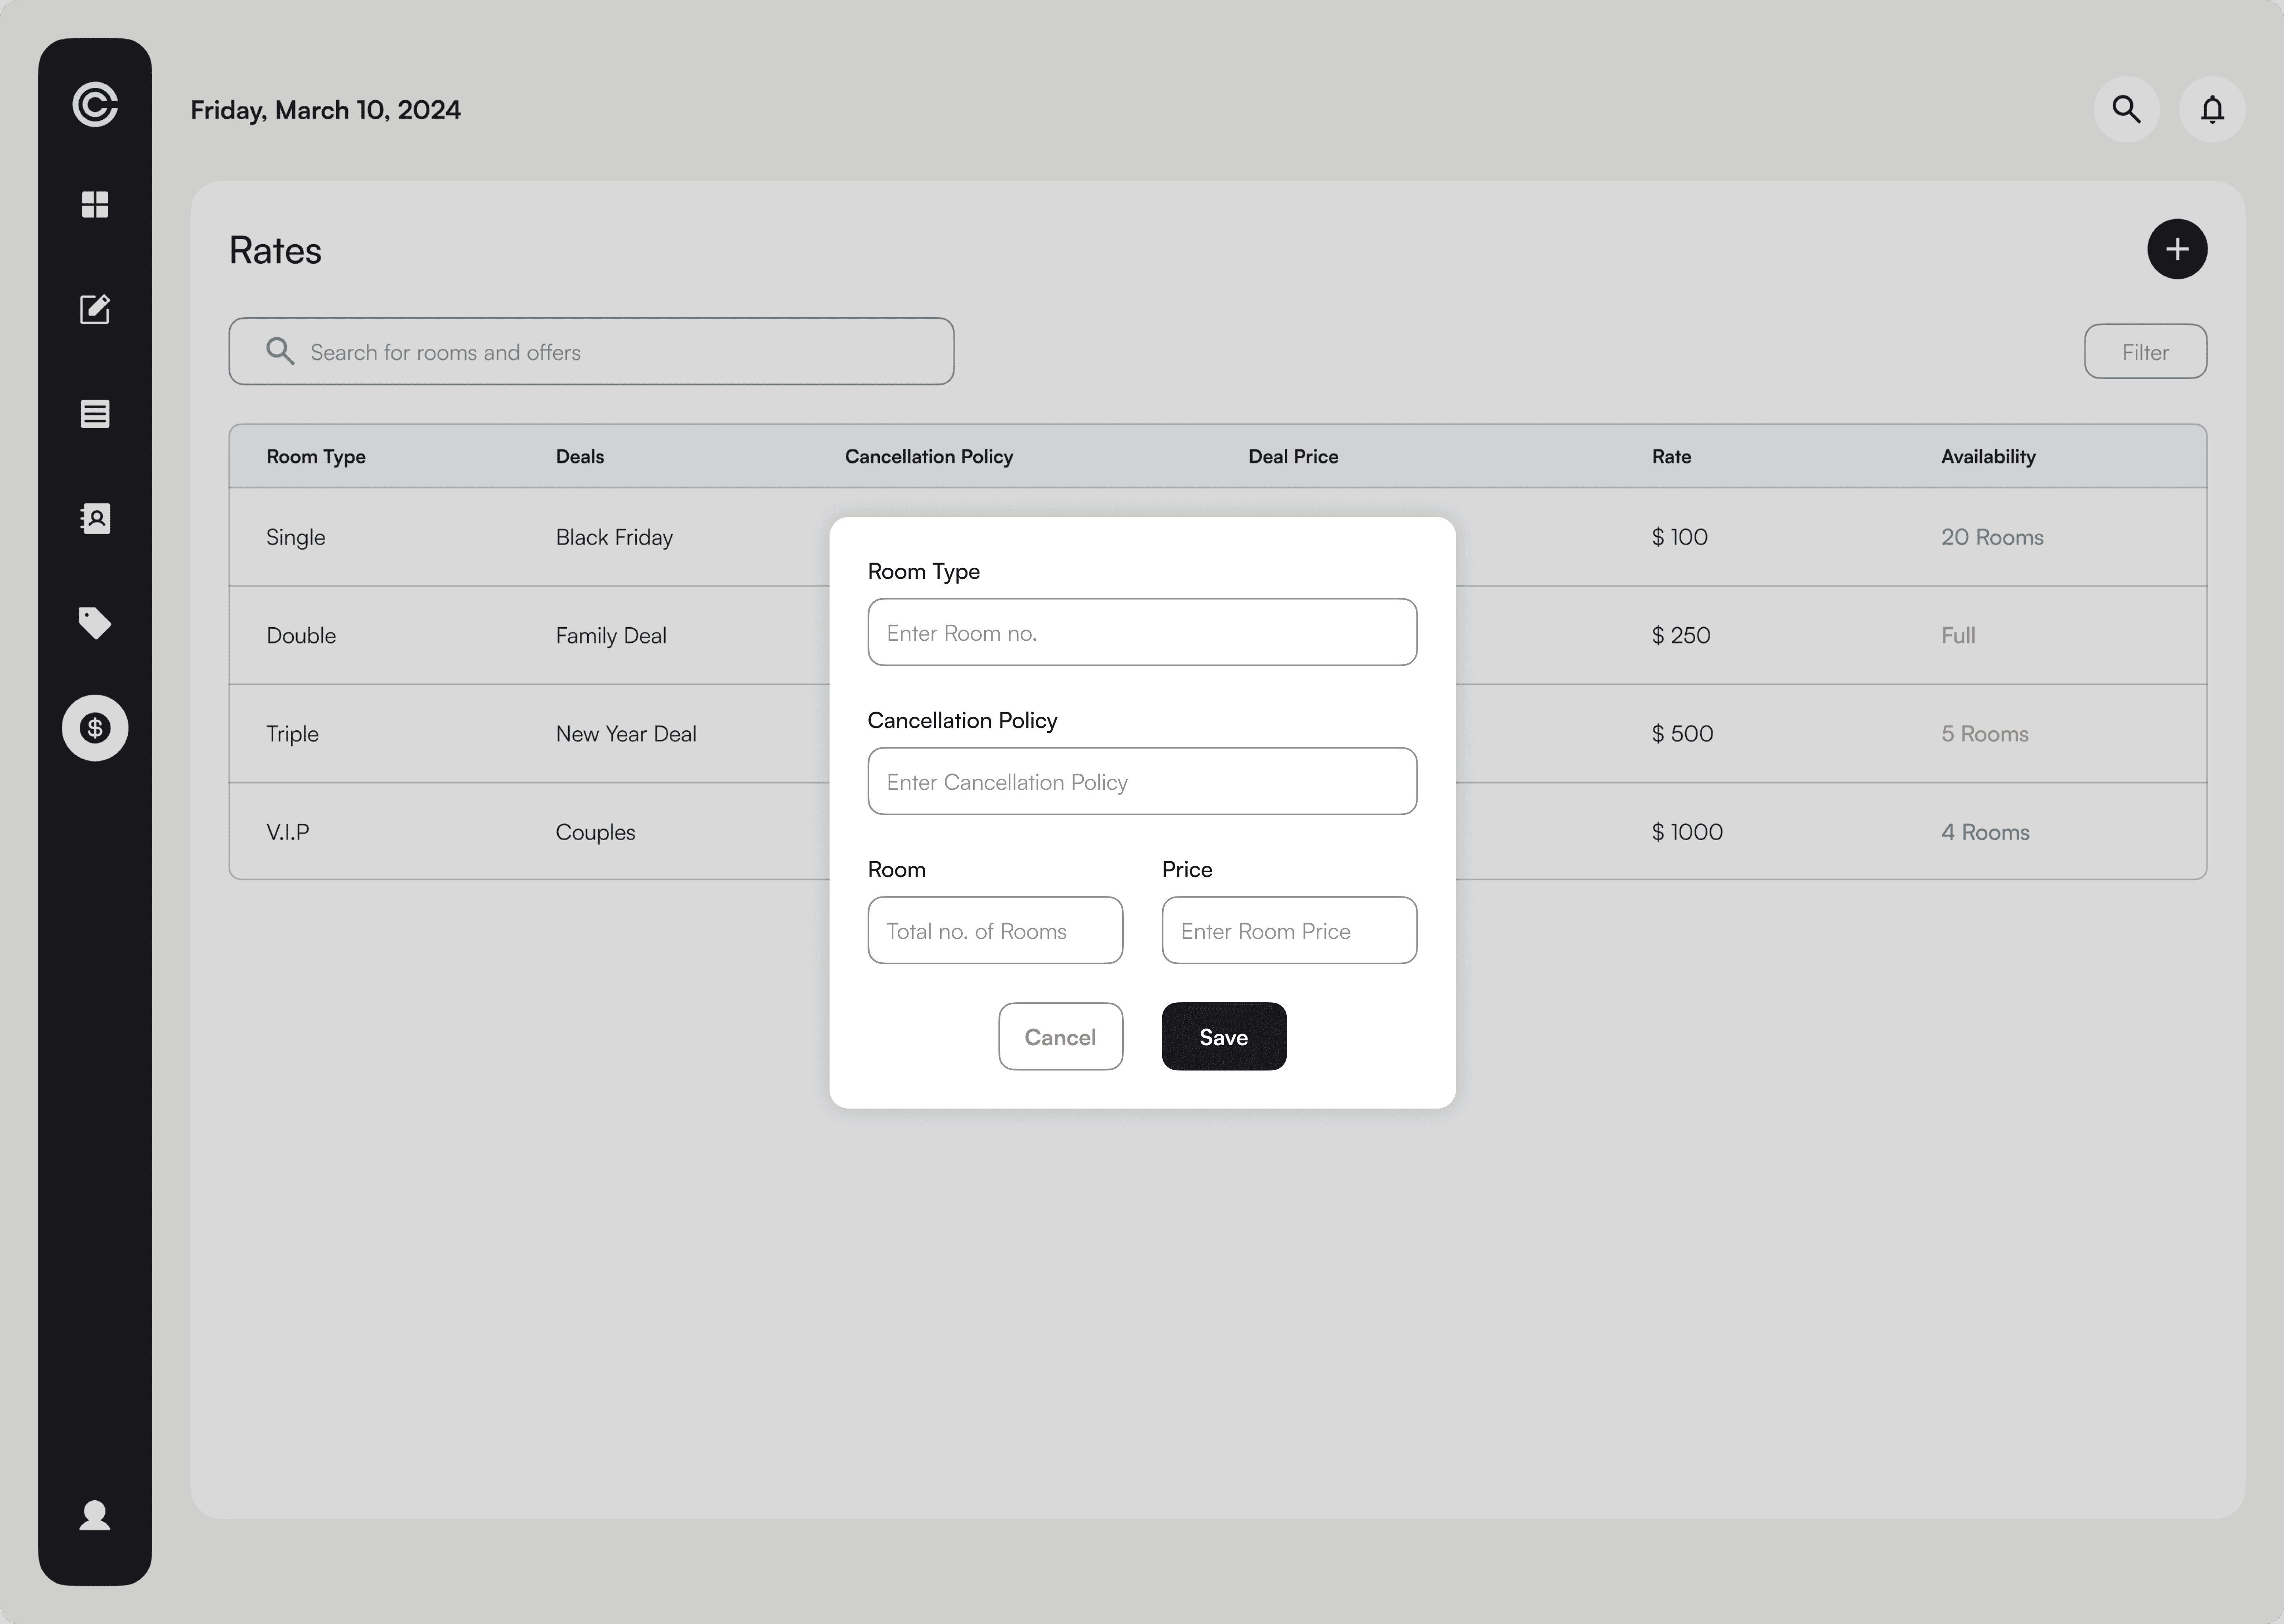Viewport: 2284px width, 1624px height.
Task: Open the deals tag sidebar icon
Action: pos(95,623)
